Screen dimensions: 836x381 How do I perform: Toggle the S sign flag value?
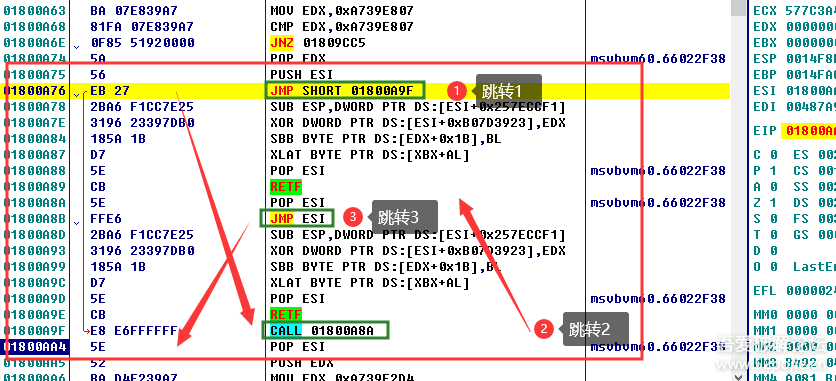(774, 218)
